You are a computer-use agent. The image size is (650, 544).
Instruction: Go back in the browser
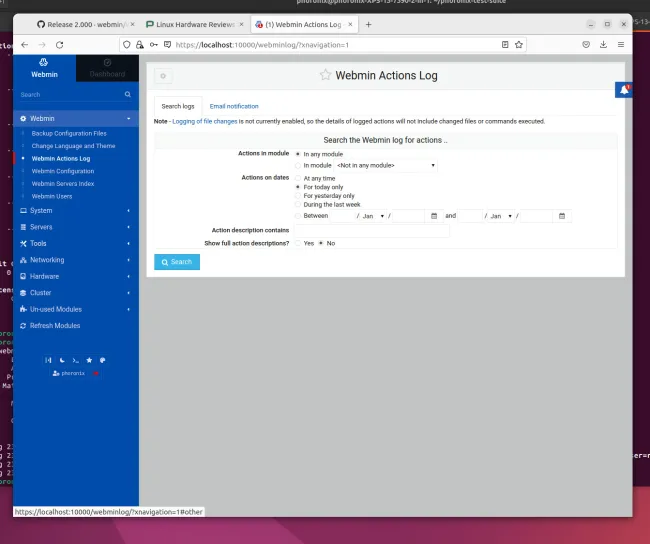pos(24,45)
